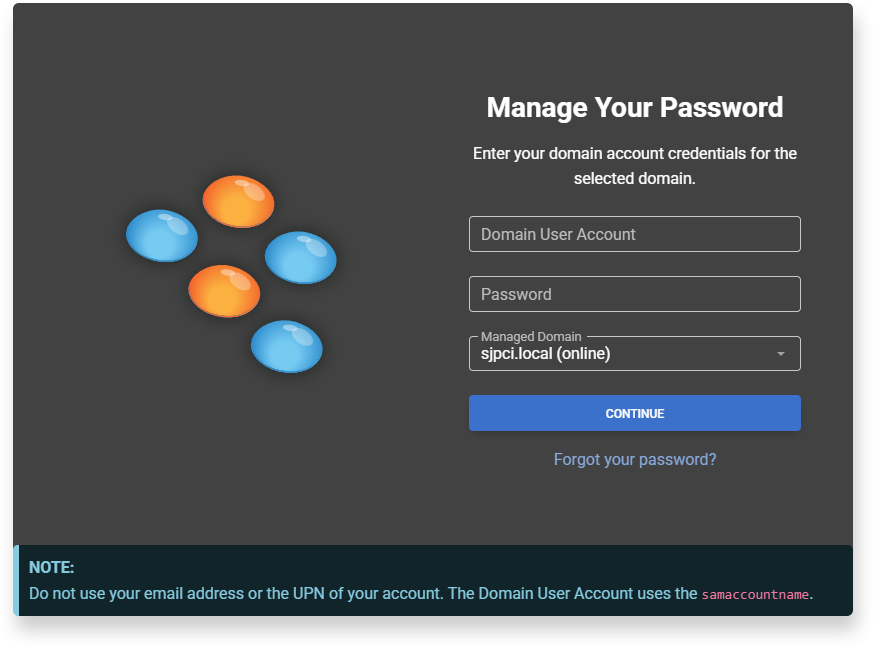The height and width of the screenshot is (647, 874).
Task: Click the light-blue accent bar of the note
Action: pyautogui.click(x=16, y=580)
